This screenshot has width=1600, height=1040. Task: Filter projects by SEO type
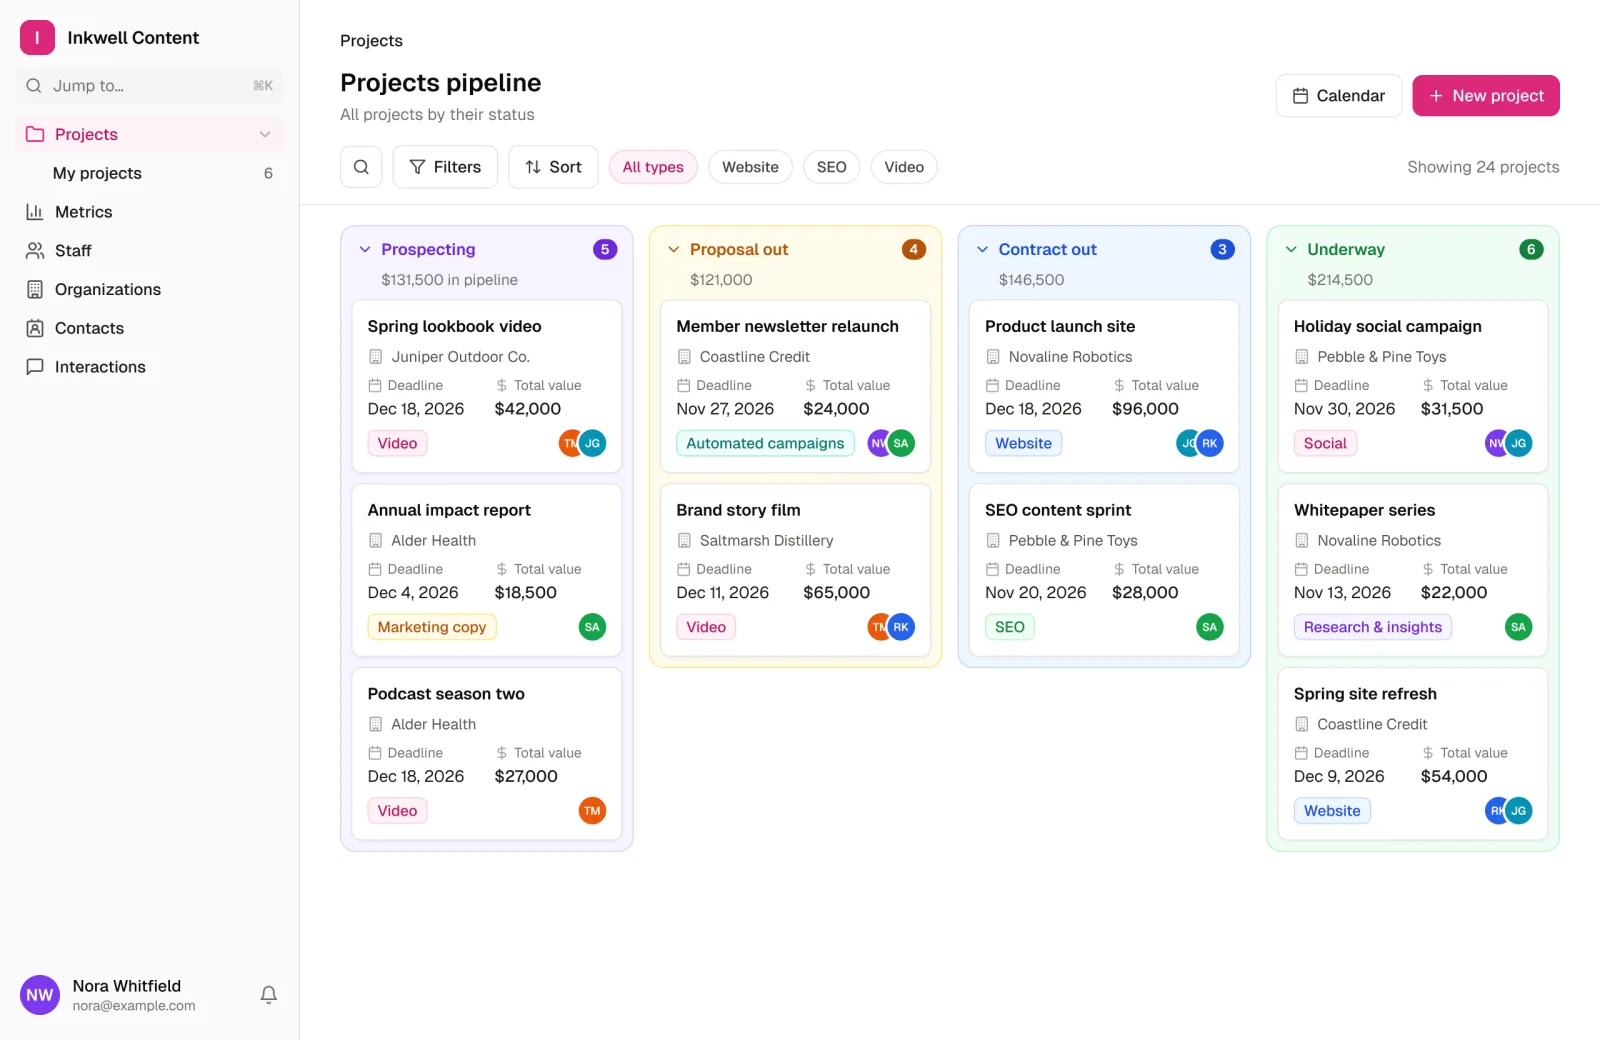832,167
